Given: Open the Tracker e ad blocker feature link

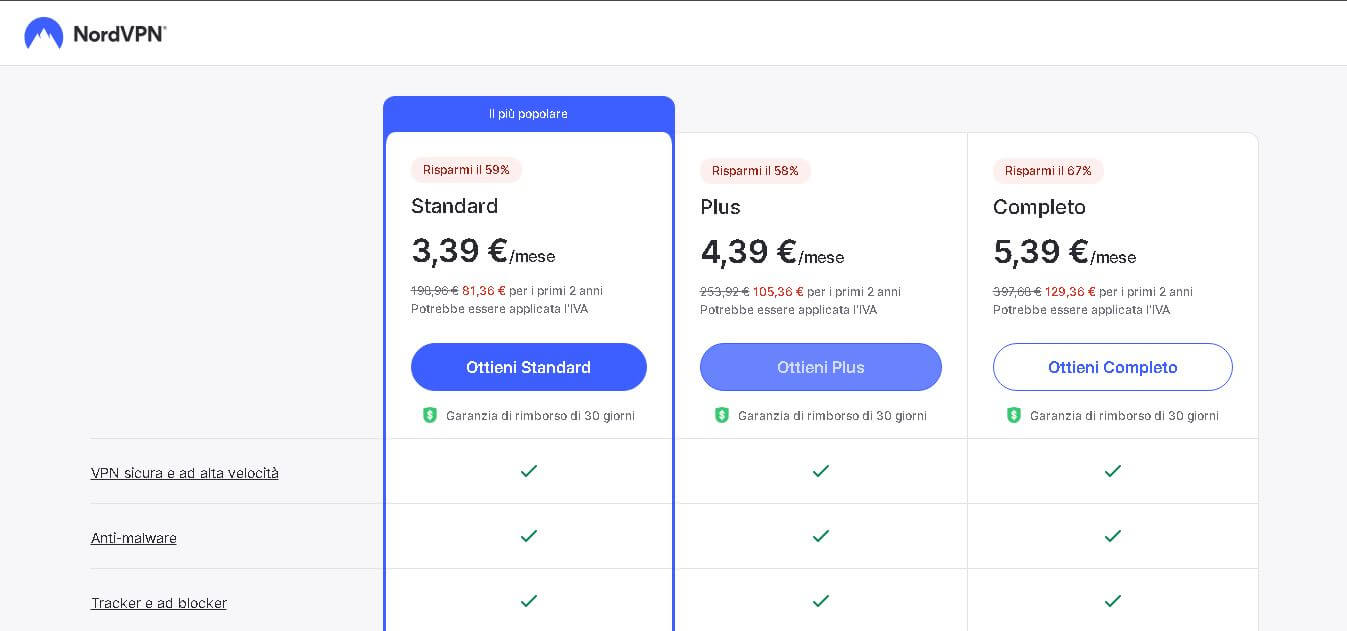Looking at the screenshot, I should point(158,603).
